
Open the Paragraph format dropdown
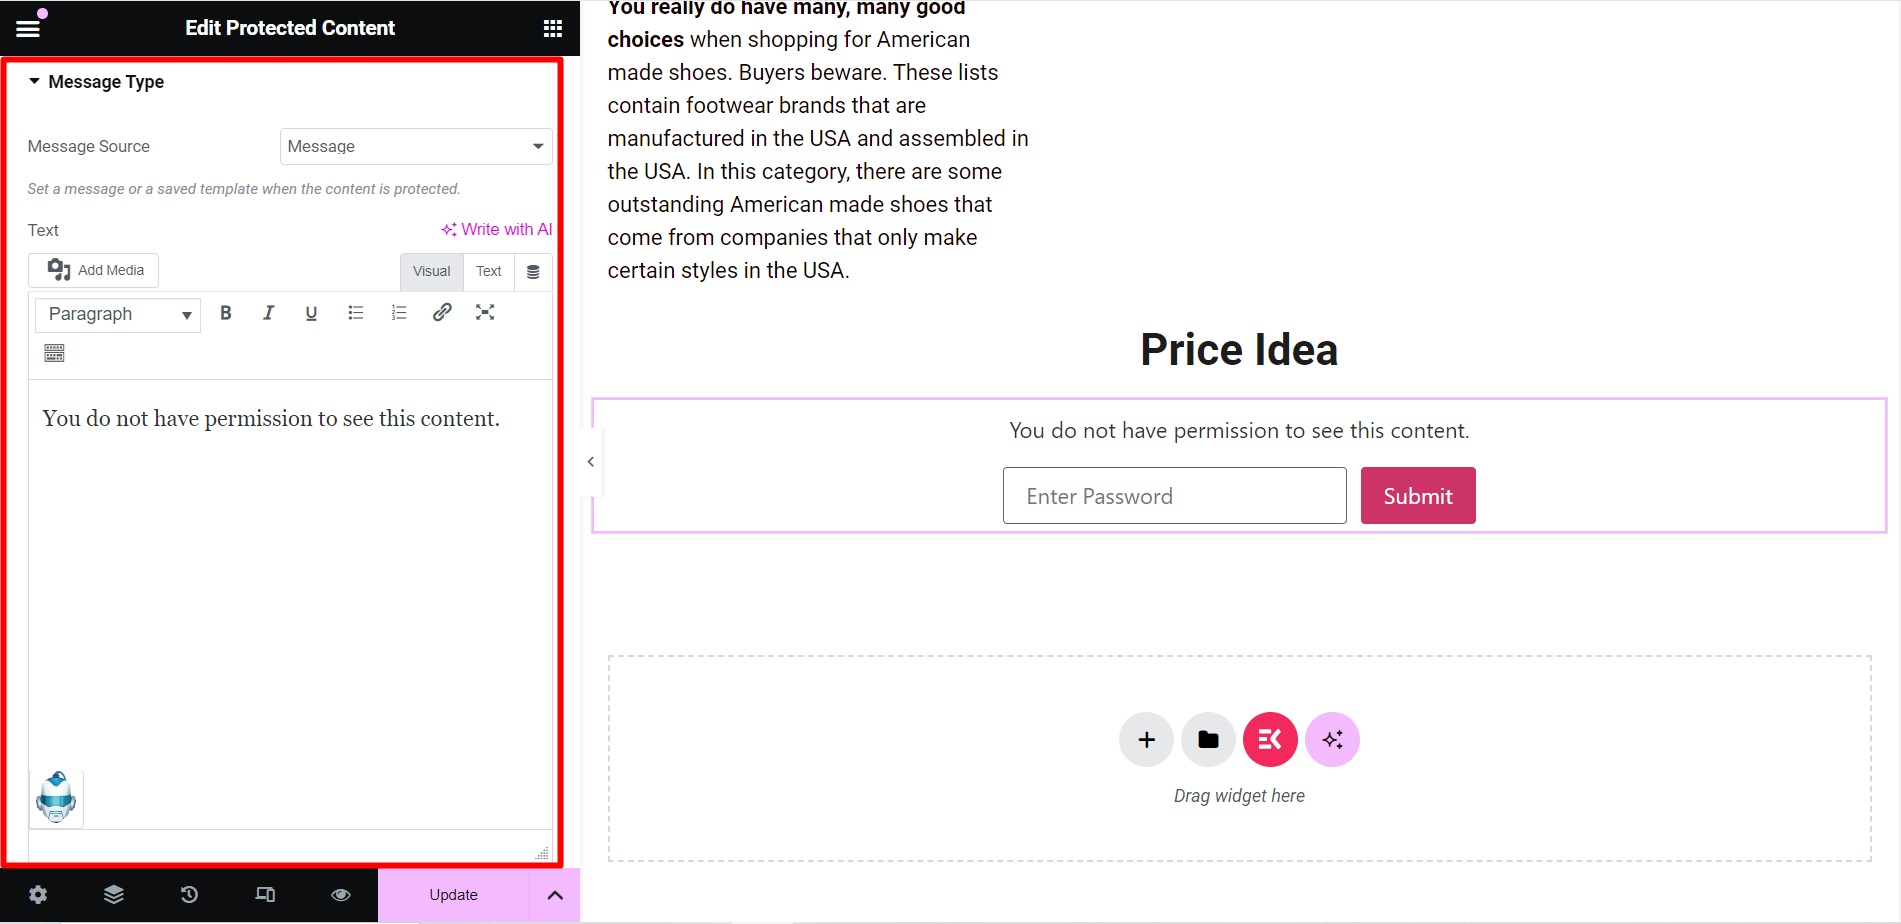tap(118, 314)
